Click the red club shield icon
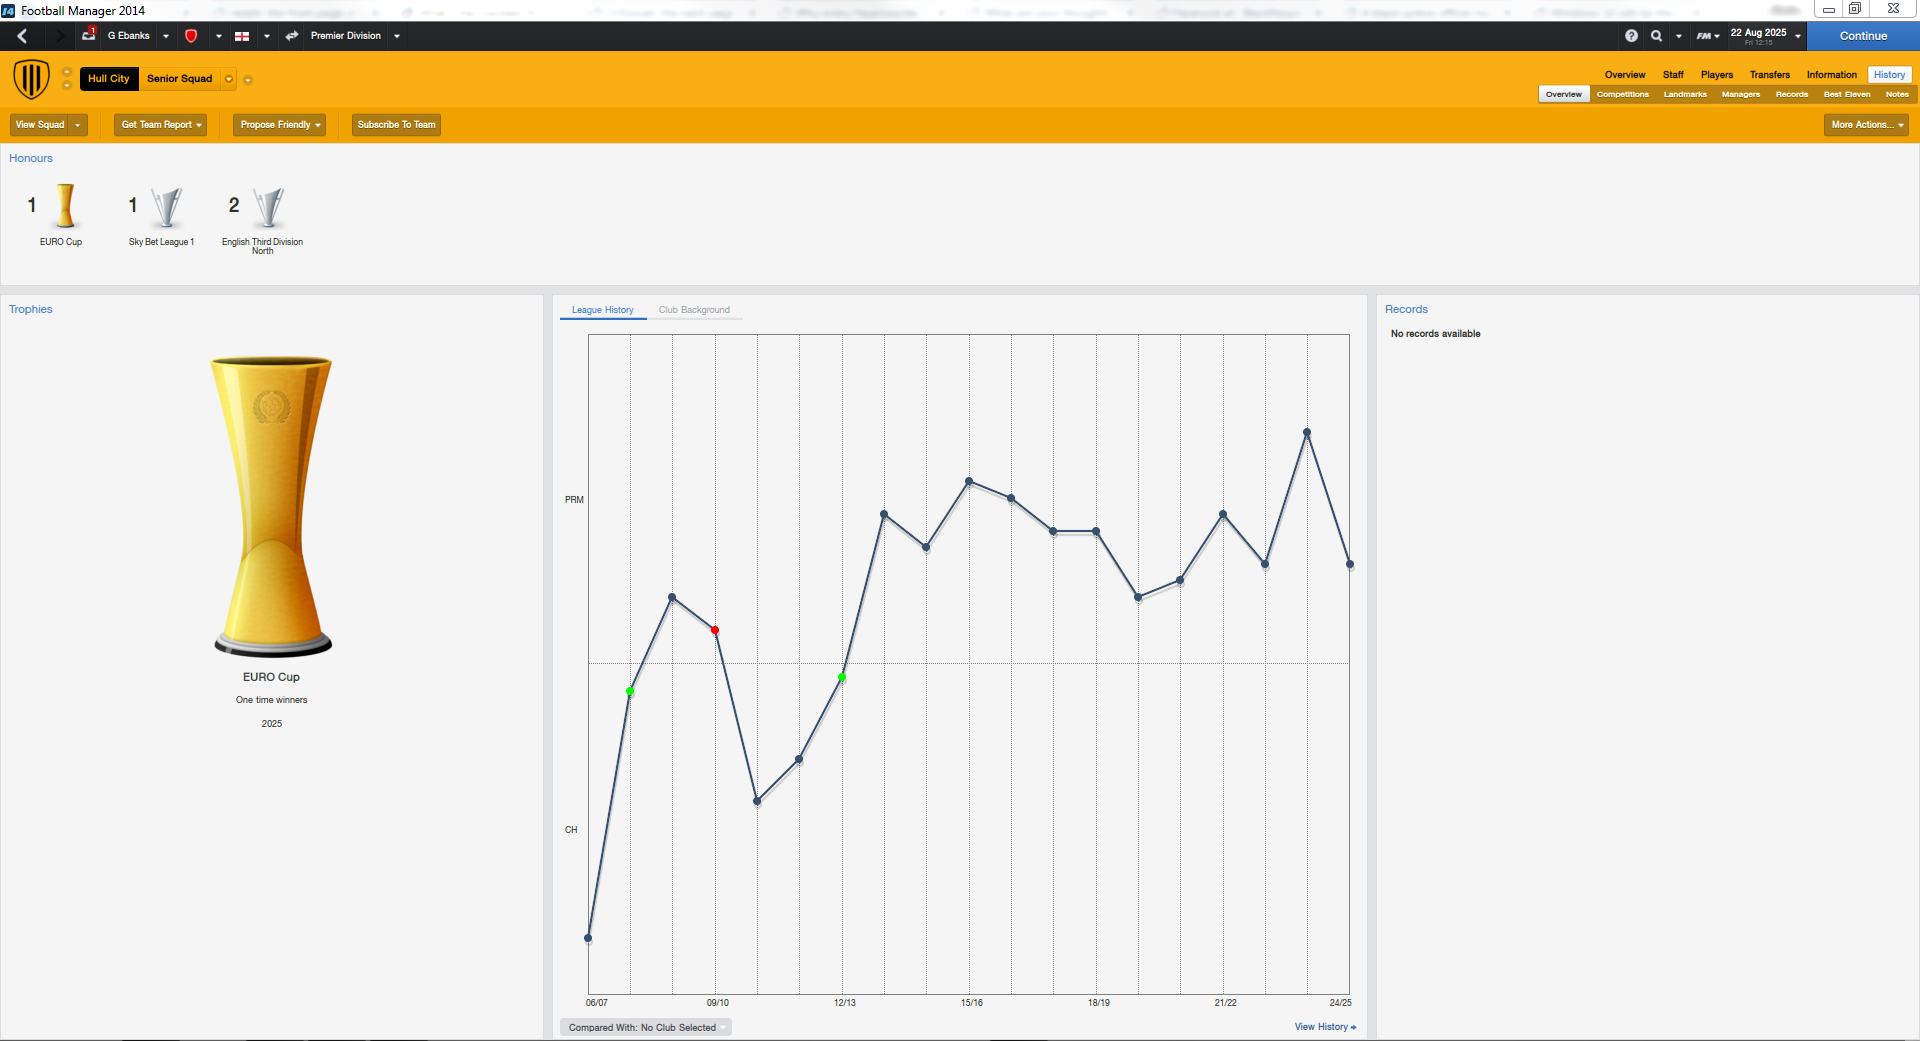1920x1041 pixels. click(x=191, y=36)
